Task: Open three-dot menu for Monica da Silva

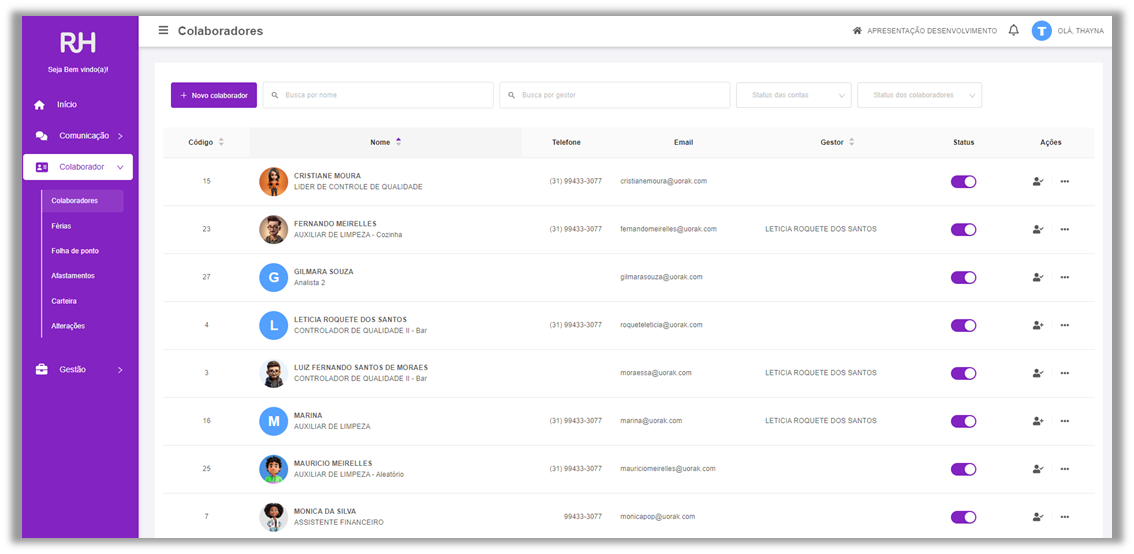Action: [x=1065, y=517]
